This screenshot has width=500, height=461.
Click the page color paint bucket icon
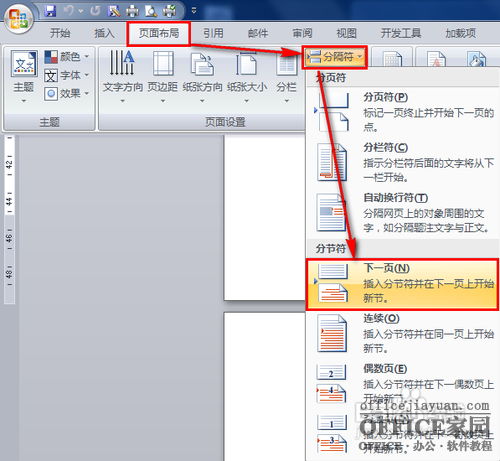coord(477,60)
